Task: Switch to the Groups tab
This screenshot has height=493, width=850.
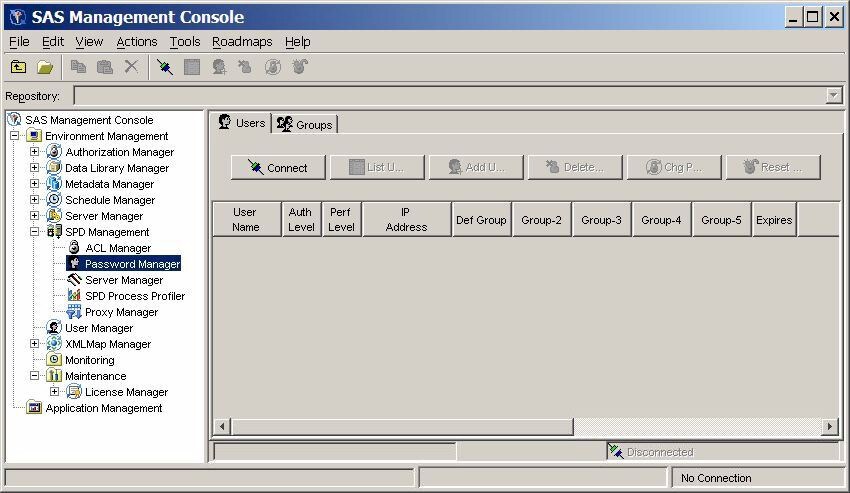Action: 305,125
